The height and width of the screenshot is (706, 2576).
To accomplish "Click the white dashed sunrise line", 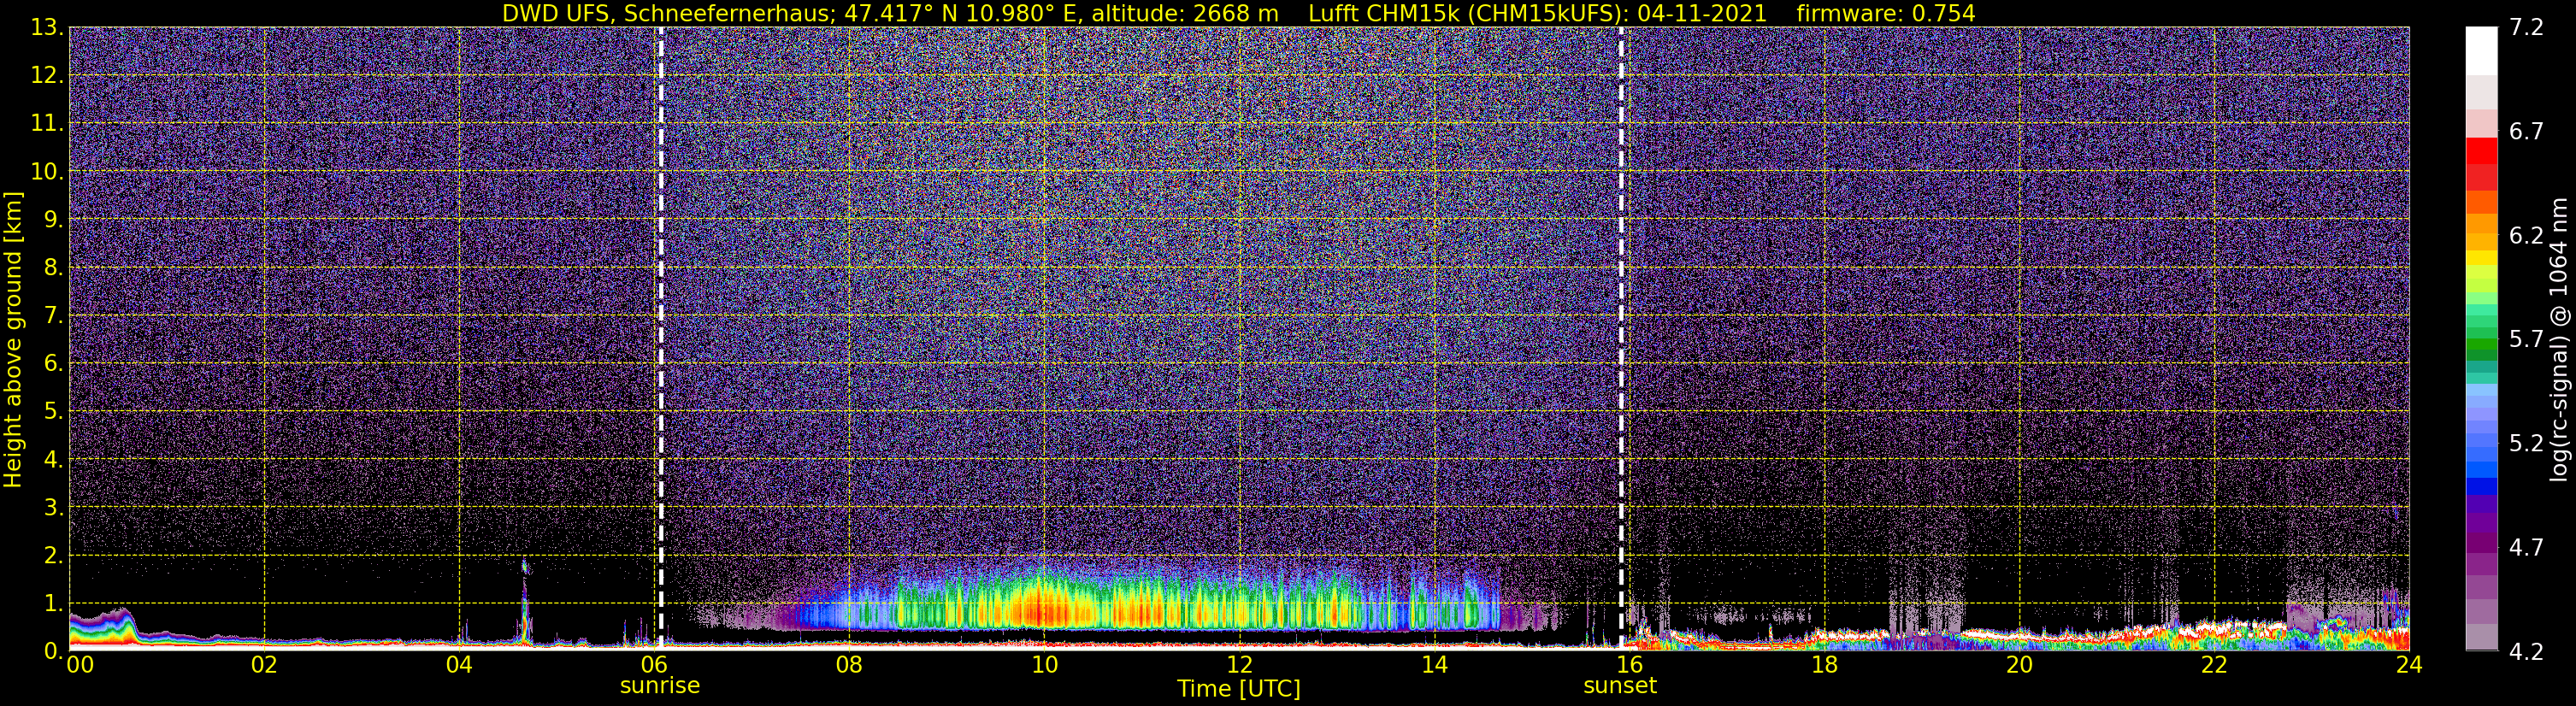I will [x=661, y=338].
